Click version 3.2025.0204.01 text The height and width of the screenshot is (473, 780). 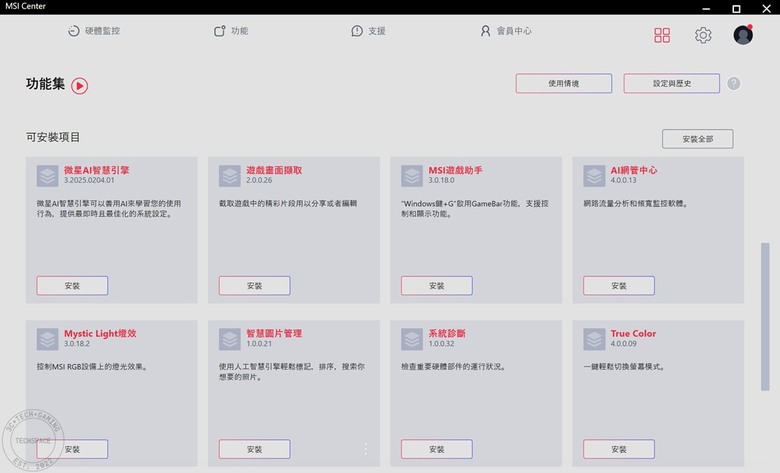click(89, 180)
